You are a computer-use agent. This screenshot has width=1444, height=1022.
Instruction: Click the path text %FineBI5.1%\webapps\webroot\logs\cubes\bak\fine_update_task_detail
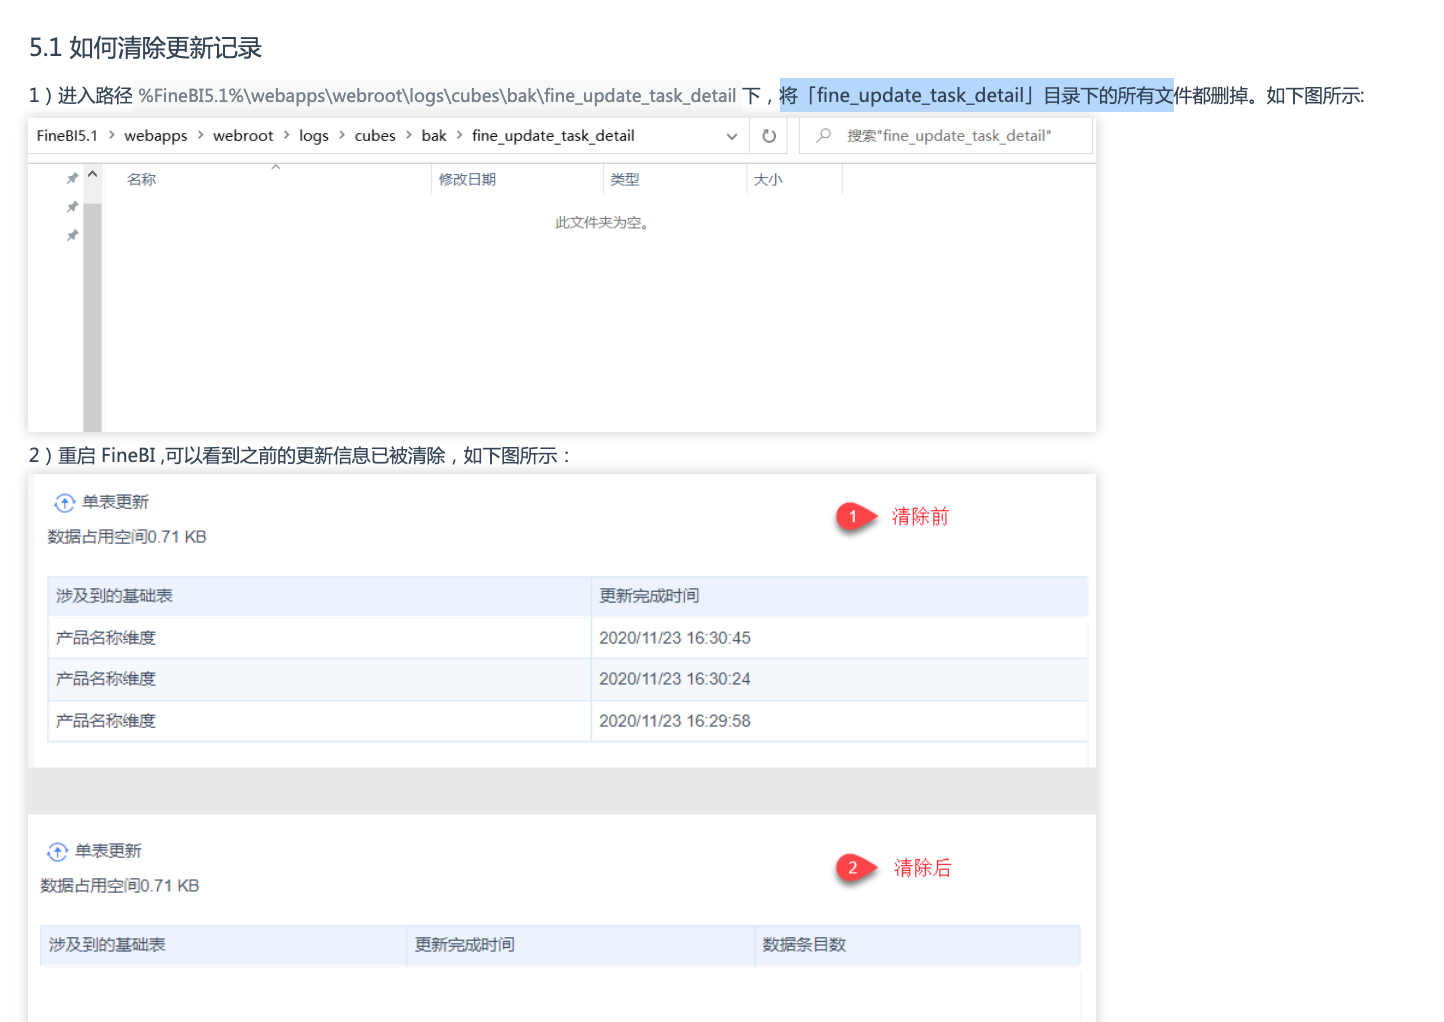tap(437, 95)
